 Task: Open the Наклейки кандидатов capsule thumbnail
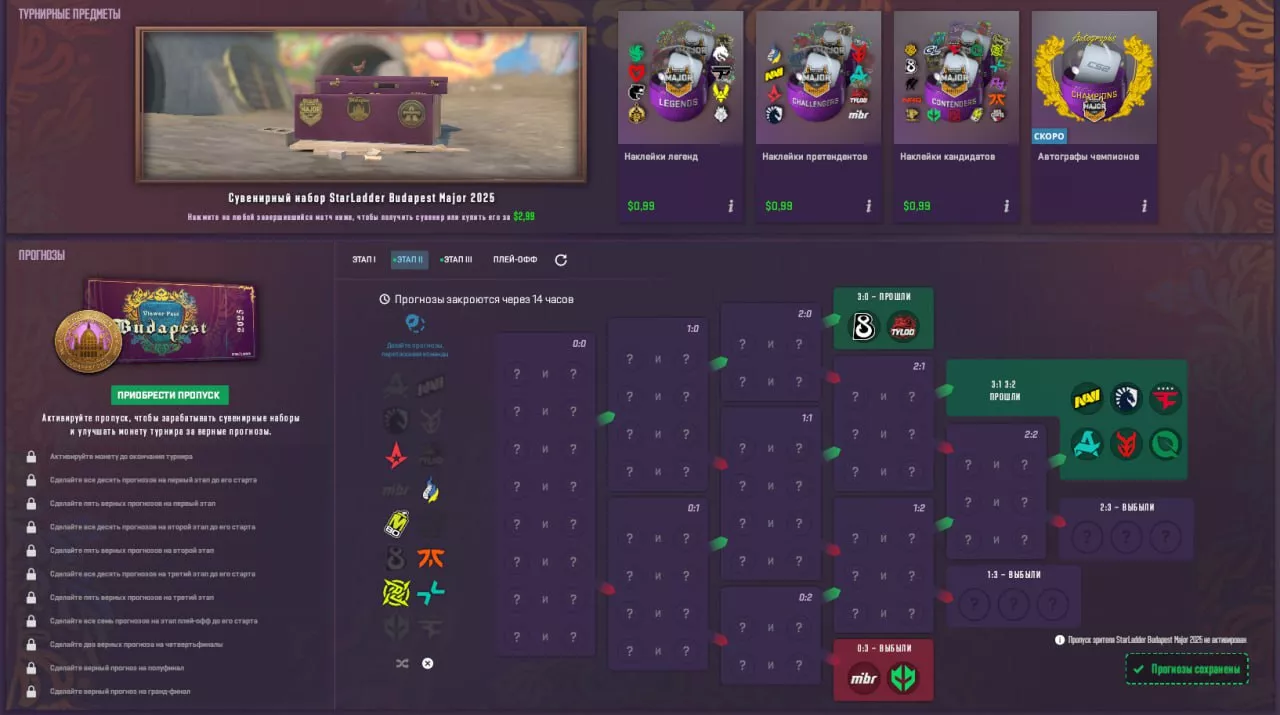click(956, 78)
